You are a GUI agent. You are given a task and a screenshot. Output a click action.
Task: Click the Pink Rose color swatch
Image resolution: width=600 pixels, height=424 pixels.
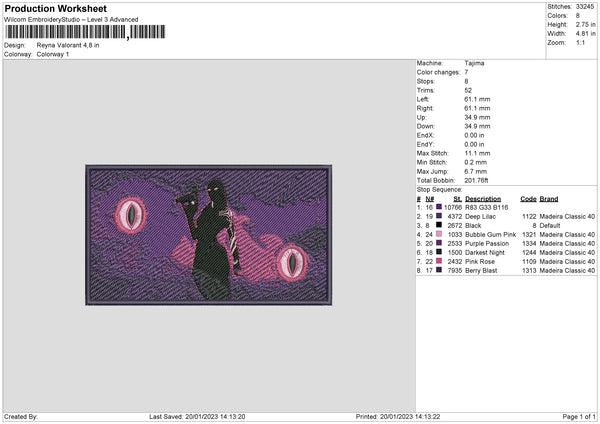click(439, 261)
